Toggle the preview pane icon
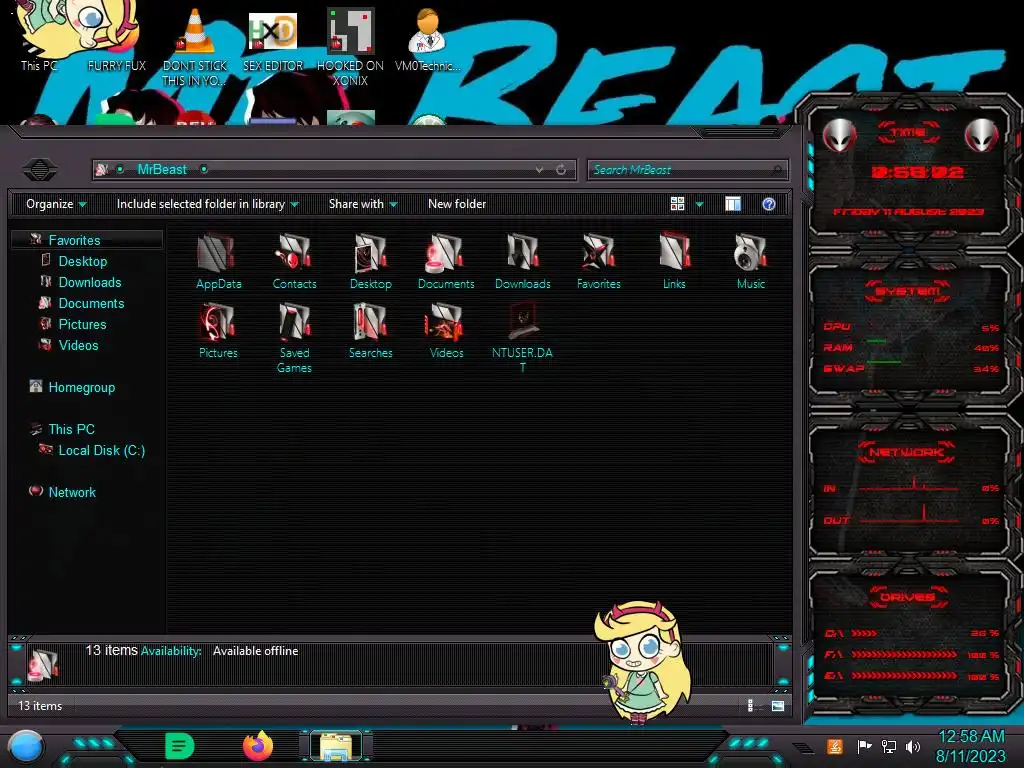1024x768 pixels. pos(733,204)
